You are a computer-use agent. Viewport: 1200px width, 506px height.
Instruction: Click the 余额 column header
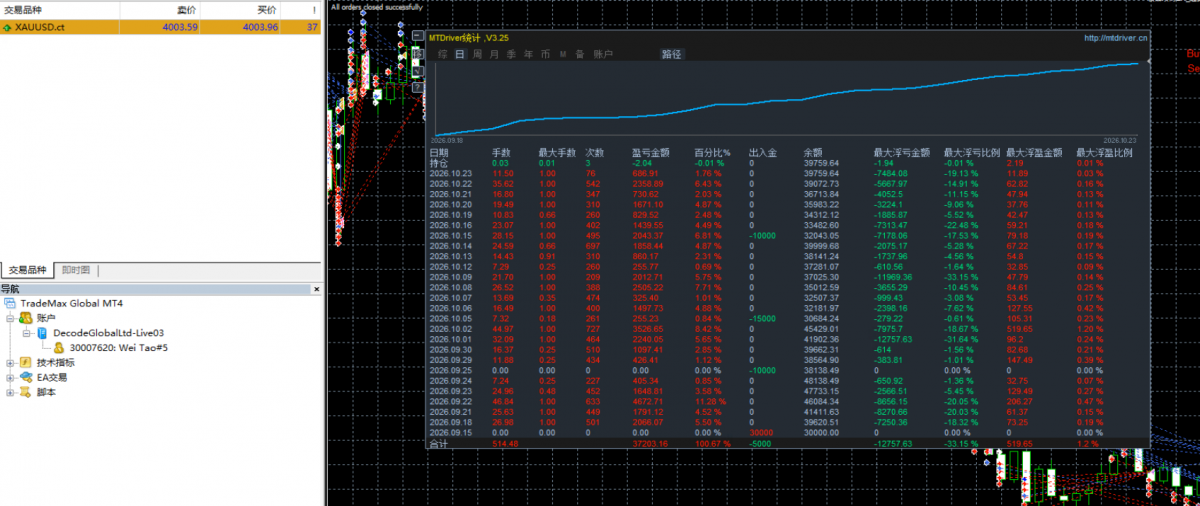[x=813, y=152]
